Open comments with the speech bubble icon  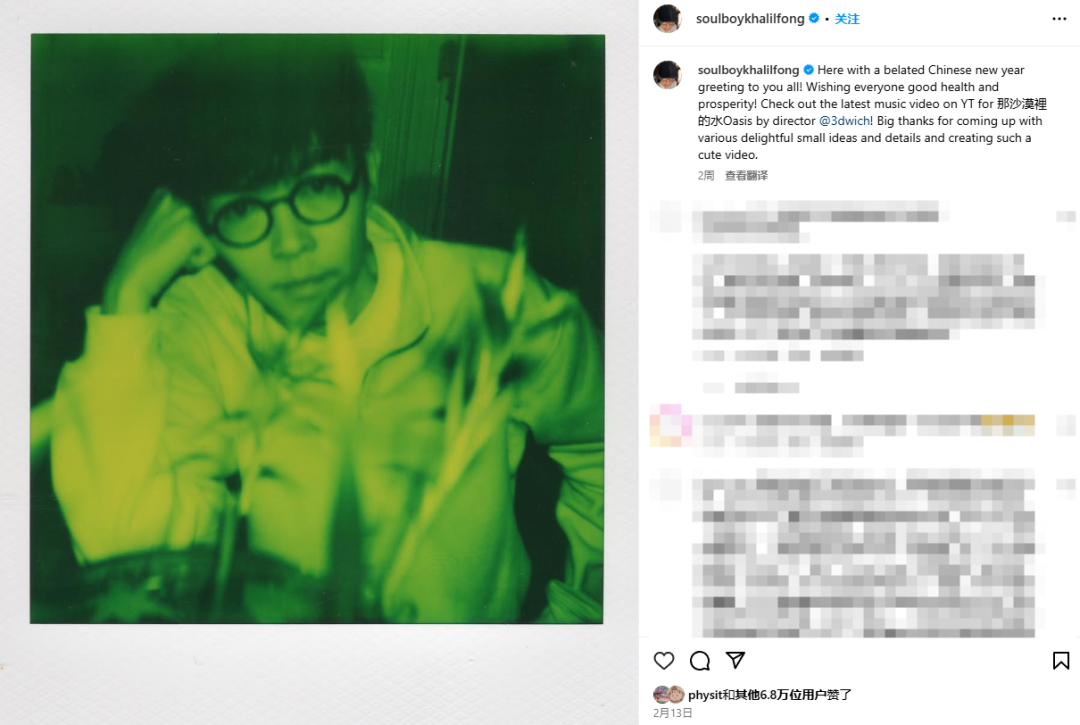tap(700, 660)
